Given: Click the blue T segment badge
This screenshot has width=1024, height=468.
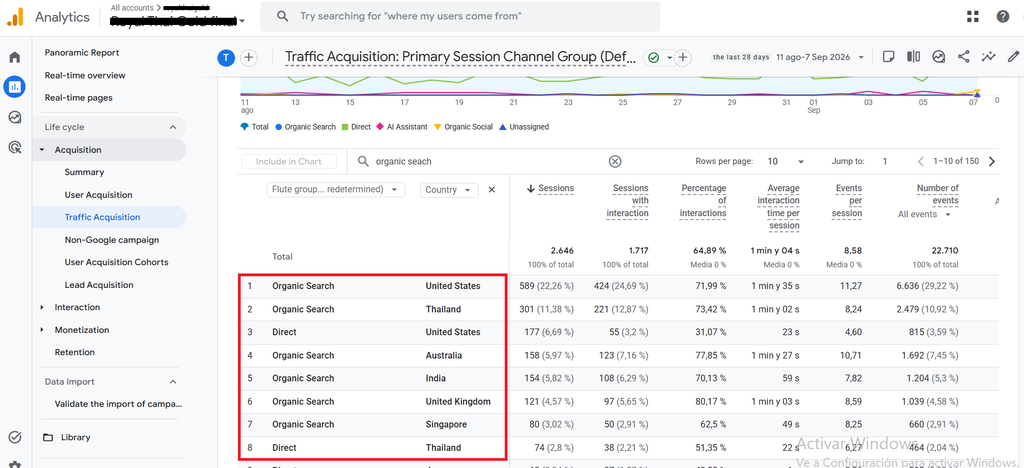Looking at the screenshot, I should coord(225,57).
